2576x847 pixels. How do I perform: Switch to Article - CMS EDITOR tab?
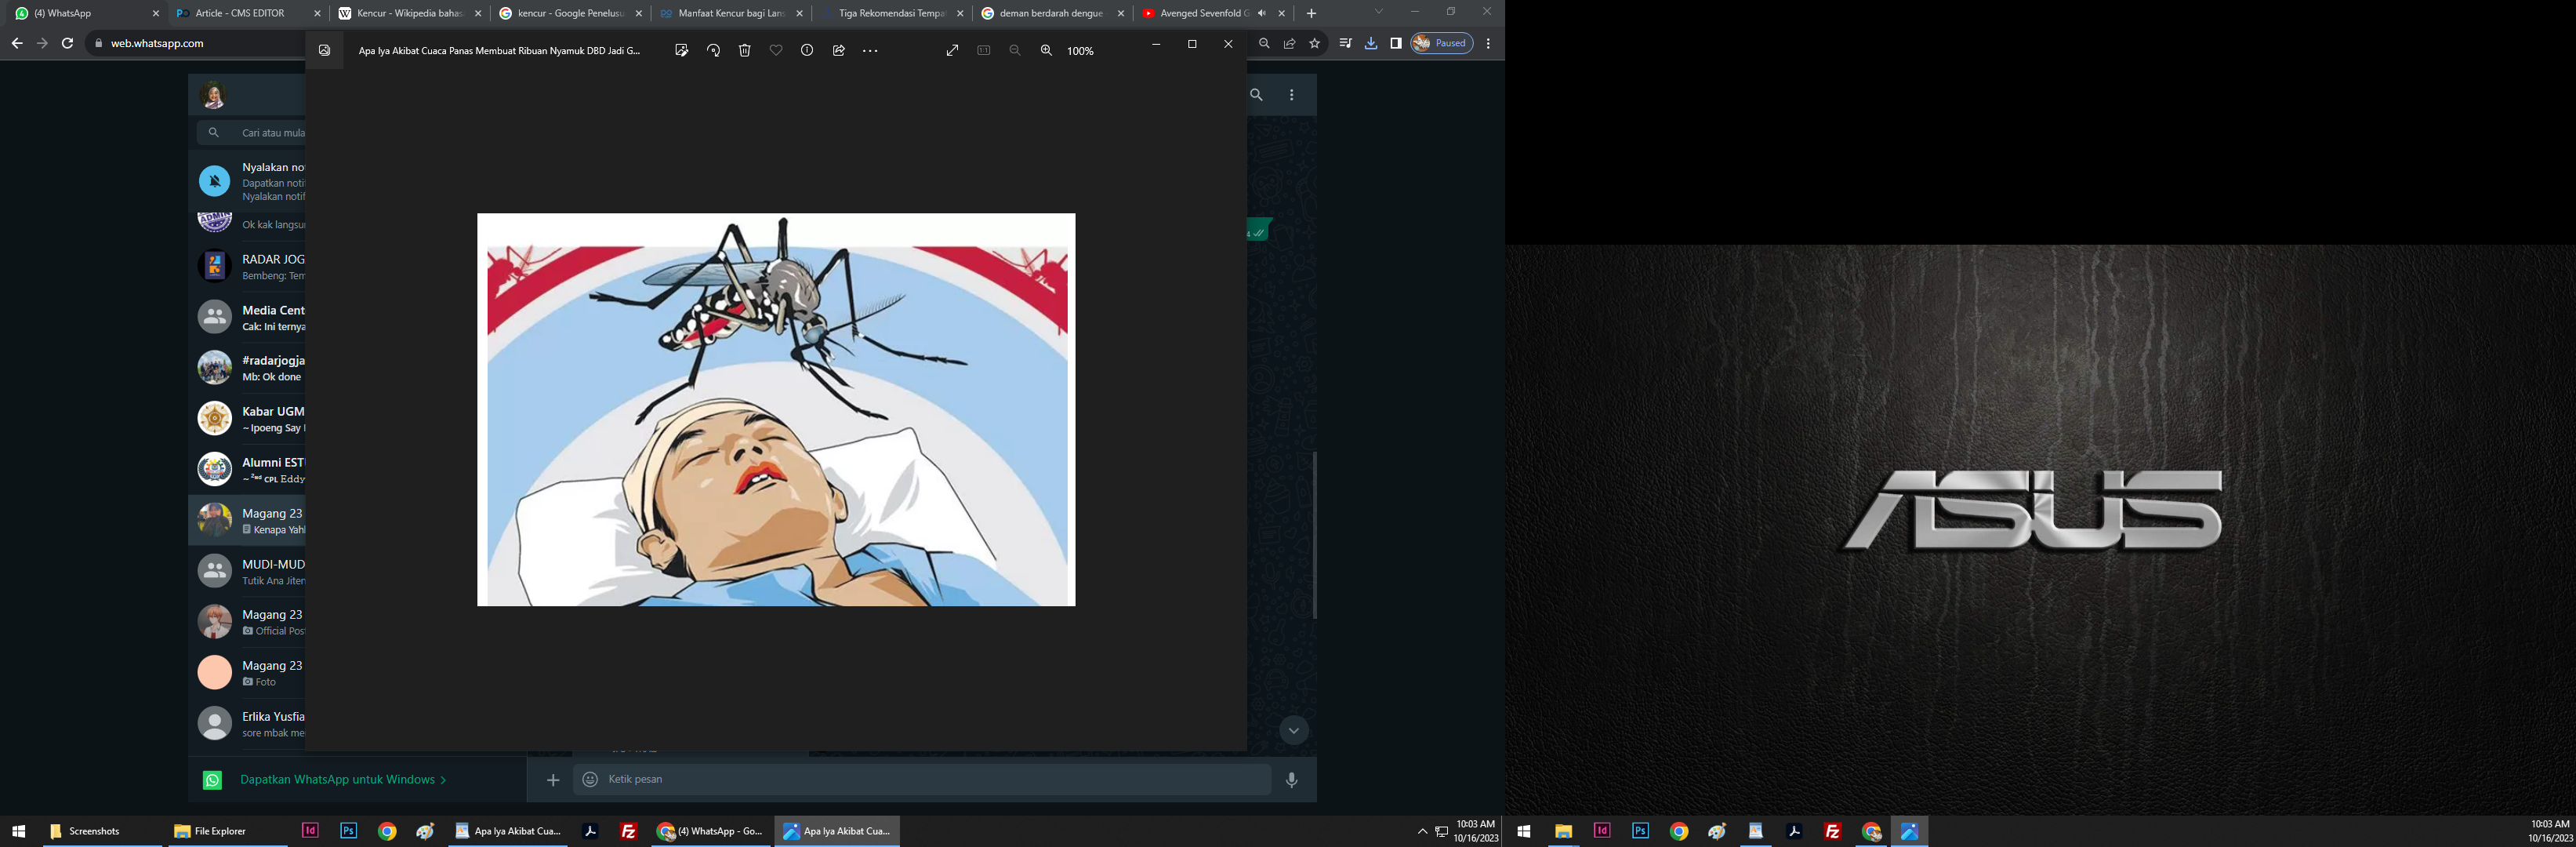click(240, 13)
